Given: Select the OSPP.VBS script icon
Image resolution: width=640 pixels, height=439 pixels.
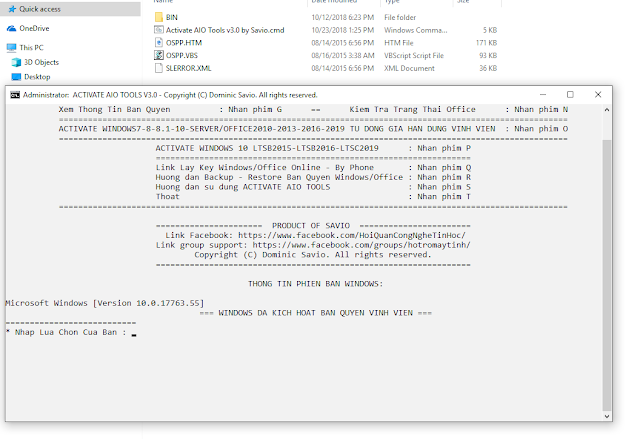Looking at the screenshot, I should point(159,55).
